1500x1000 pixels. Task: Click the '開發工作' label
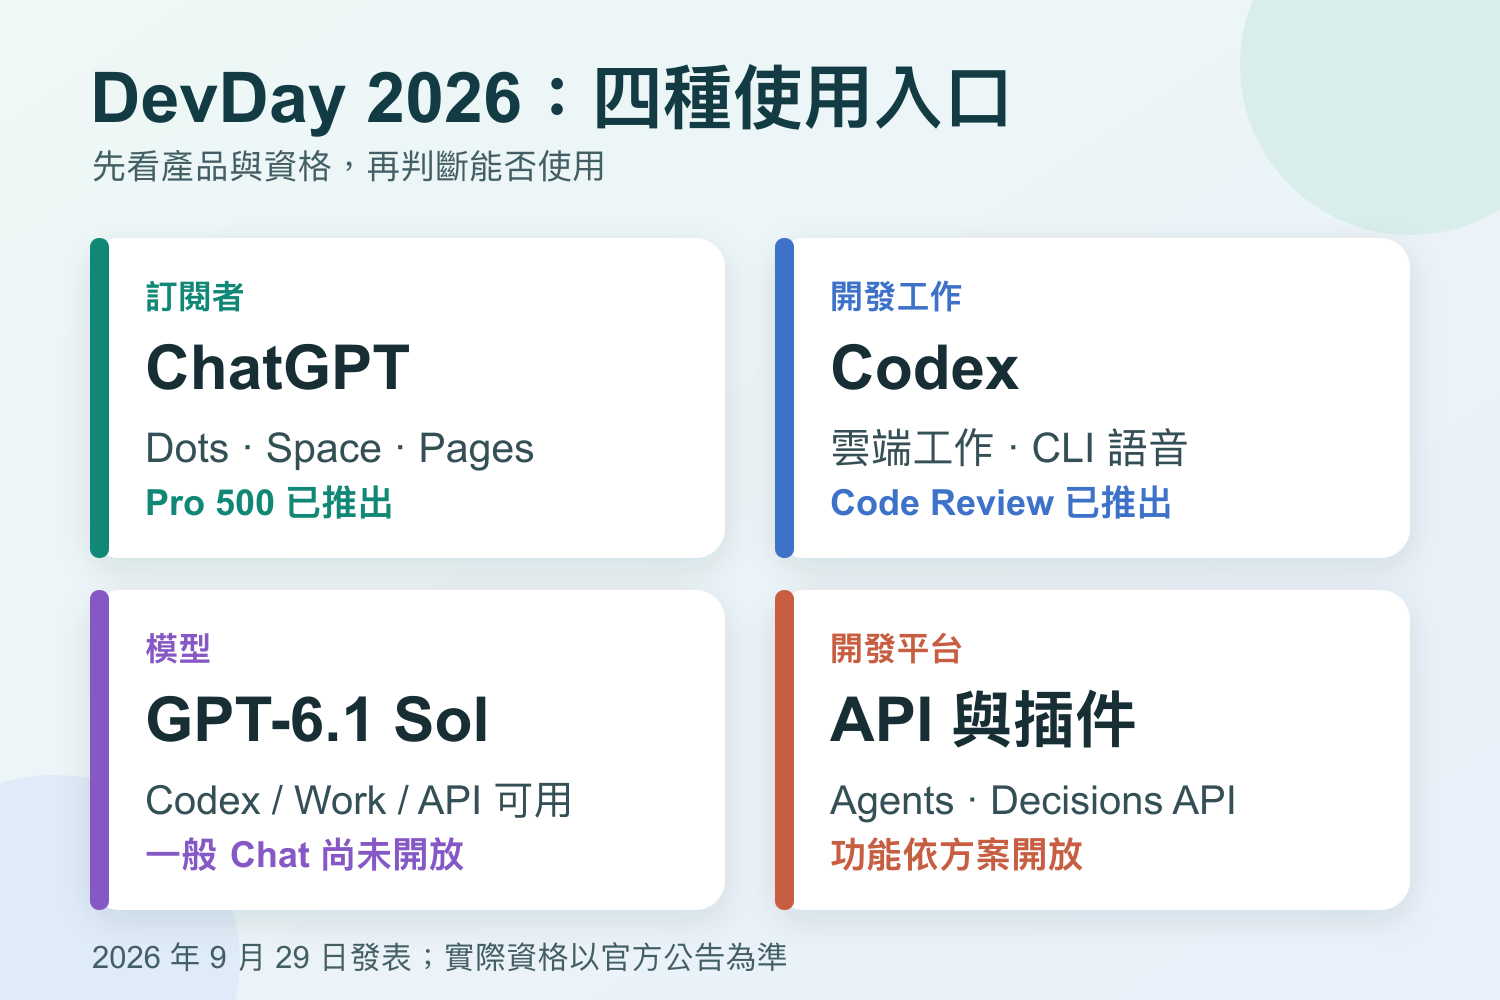[x=896, y=297]
